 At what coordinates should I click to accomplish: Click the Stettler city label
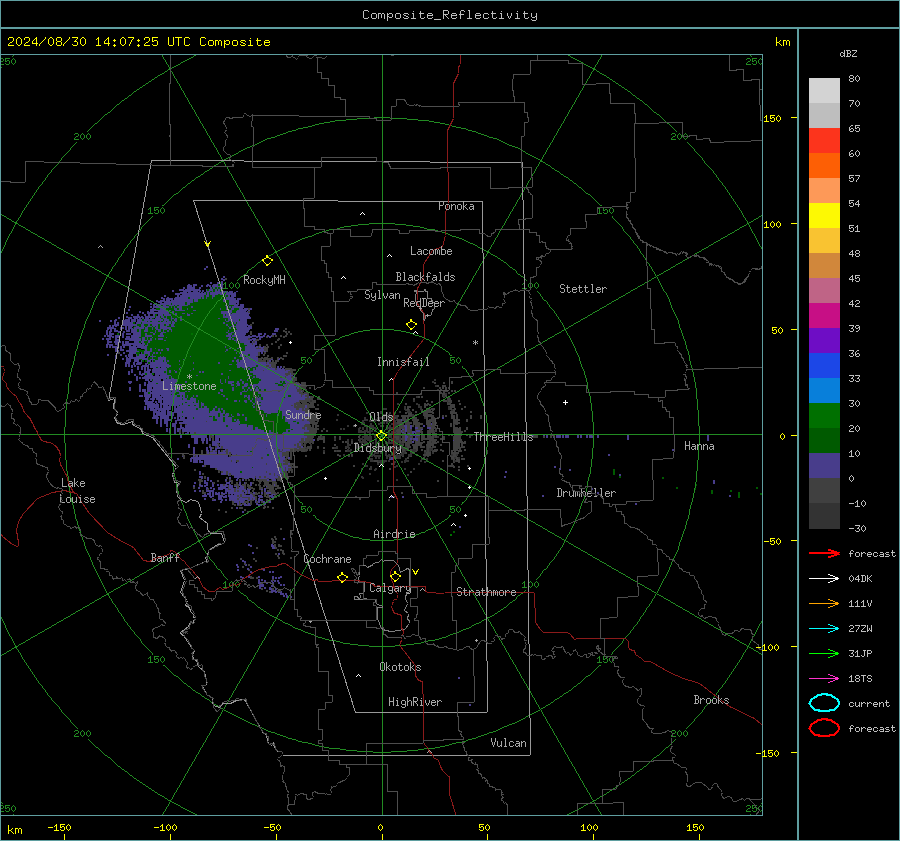point(583,289)
